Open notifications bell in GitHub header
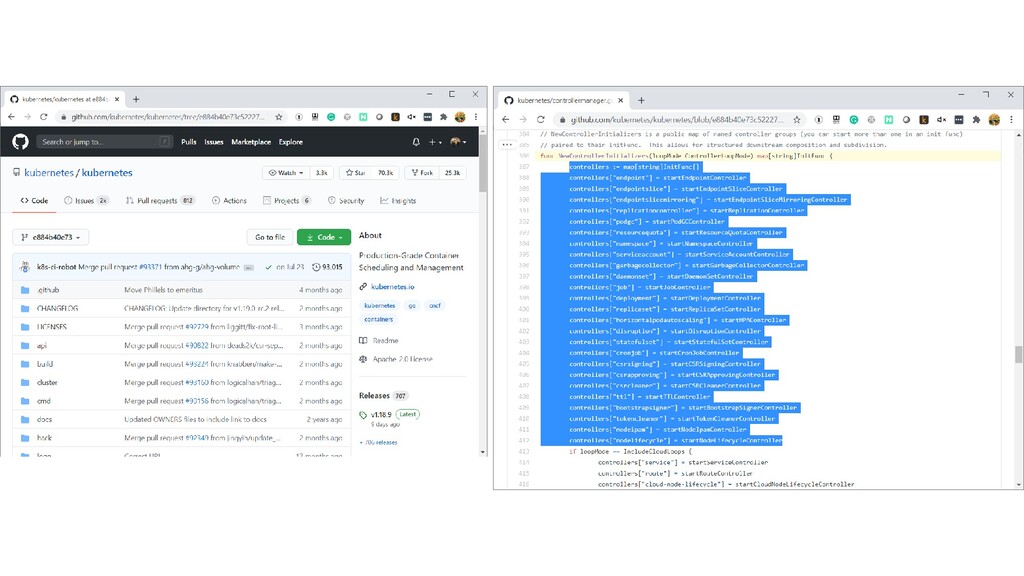The image size is (1024, 576). (416, 142)
